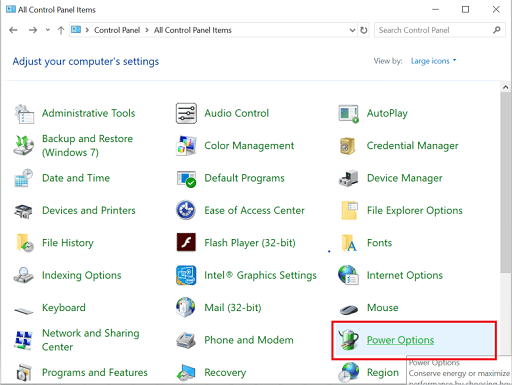The width and height of the screenshot is (512, 385).
Task: Open the Network and Sharing Center icon
Action: (23, 340)
